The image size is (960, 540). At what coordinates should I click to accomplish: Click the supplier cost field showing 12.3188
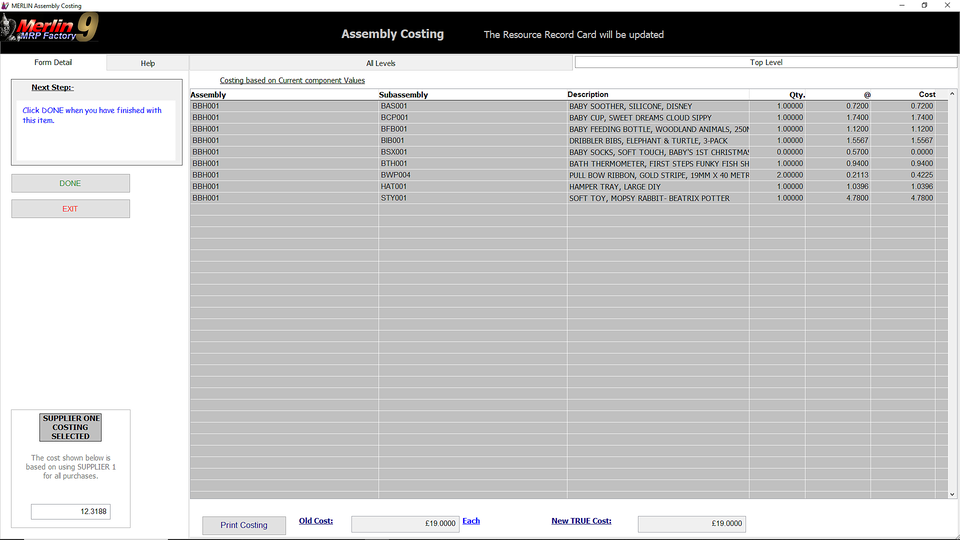70,512
